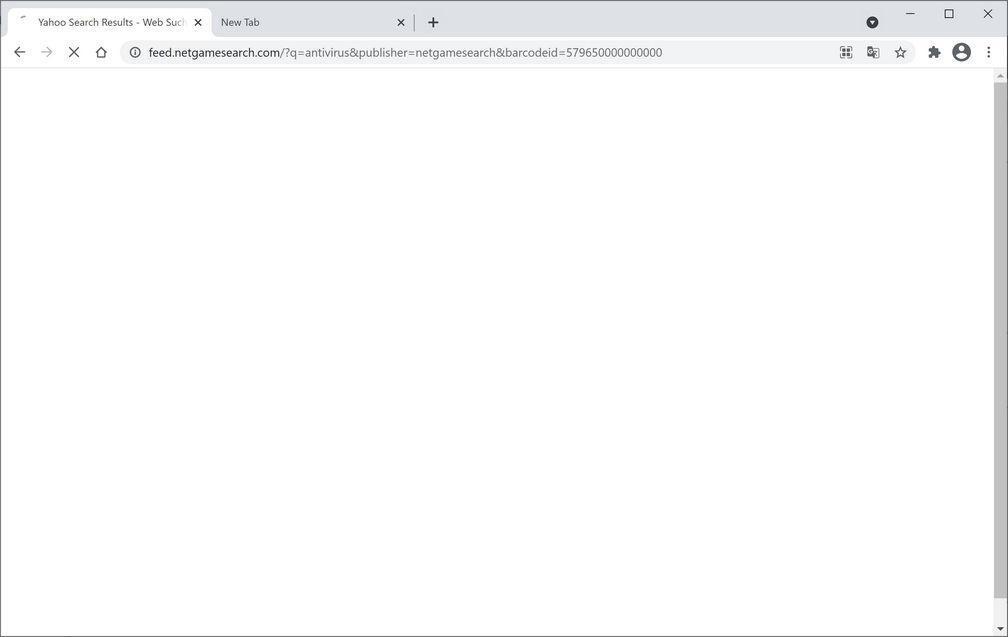Open Chrome's three-dot menu

tap(989, 53)
